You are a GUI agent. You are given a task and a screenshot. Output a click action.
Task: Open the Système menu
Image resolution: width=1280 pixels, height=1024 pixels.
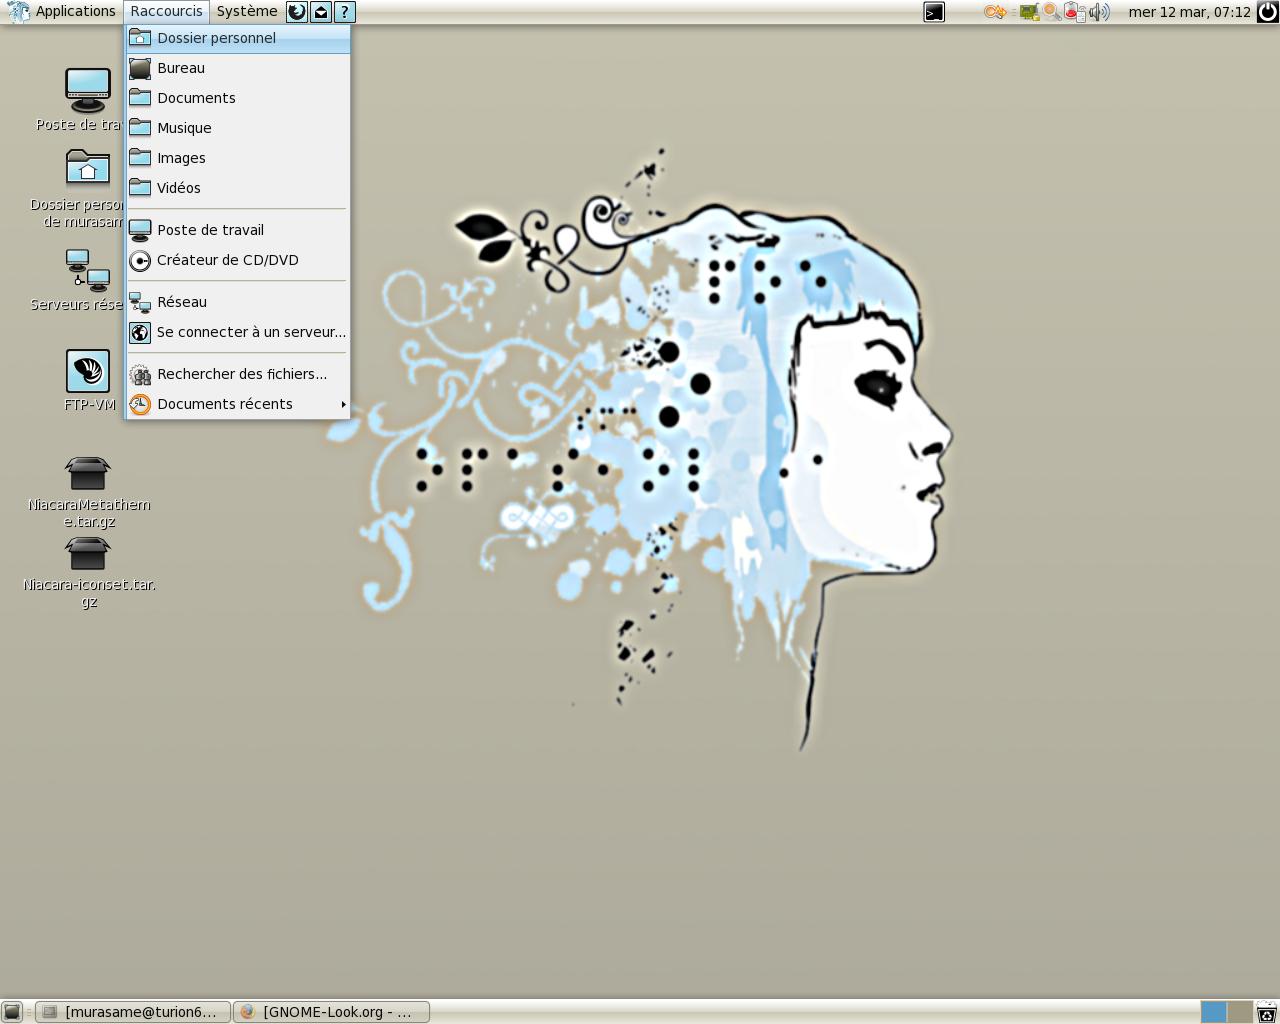(247, 12)
